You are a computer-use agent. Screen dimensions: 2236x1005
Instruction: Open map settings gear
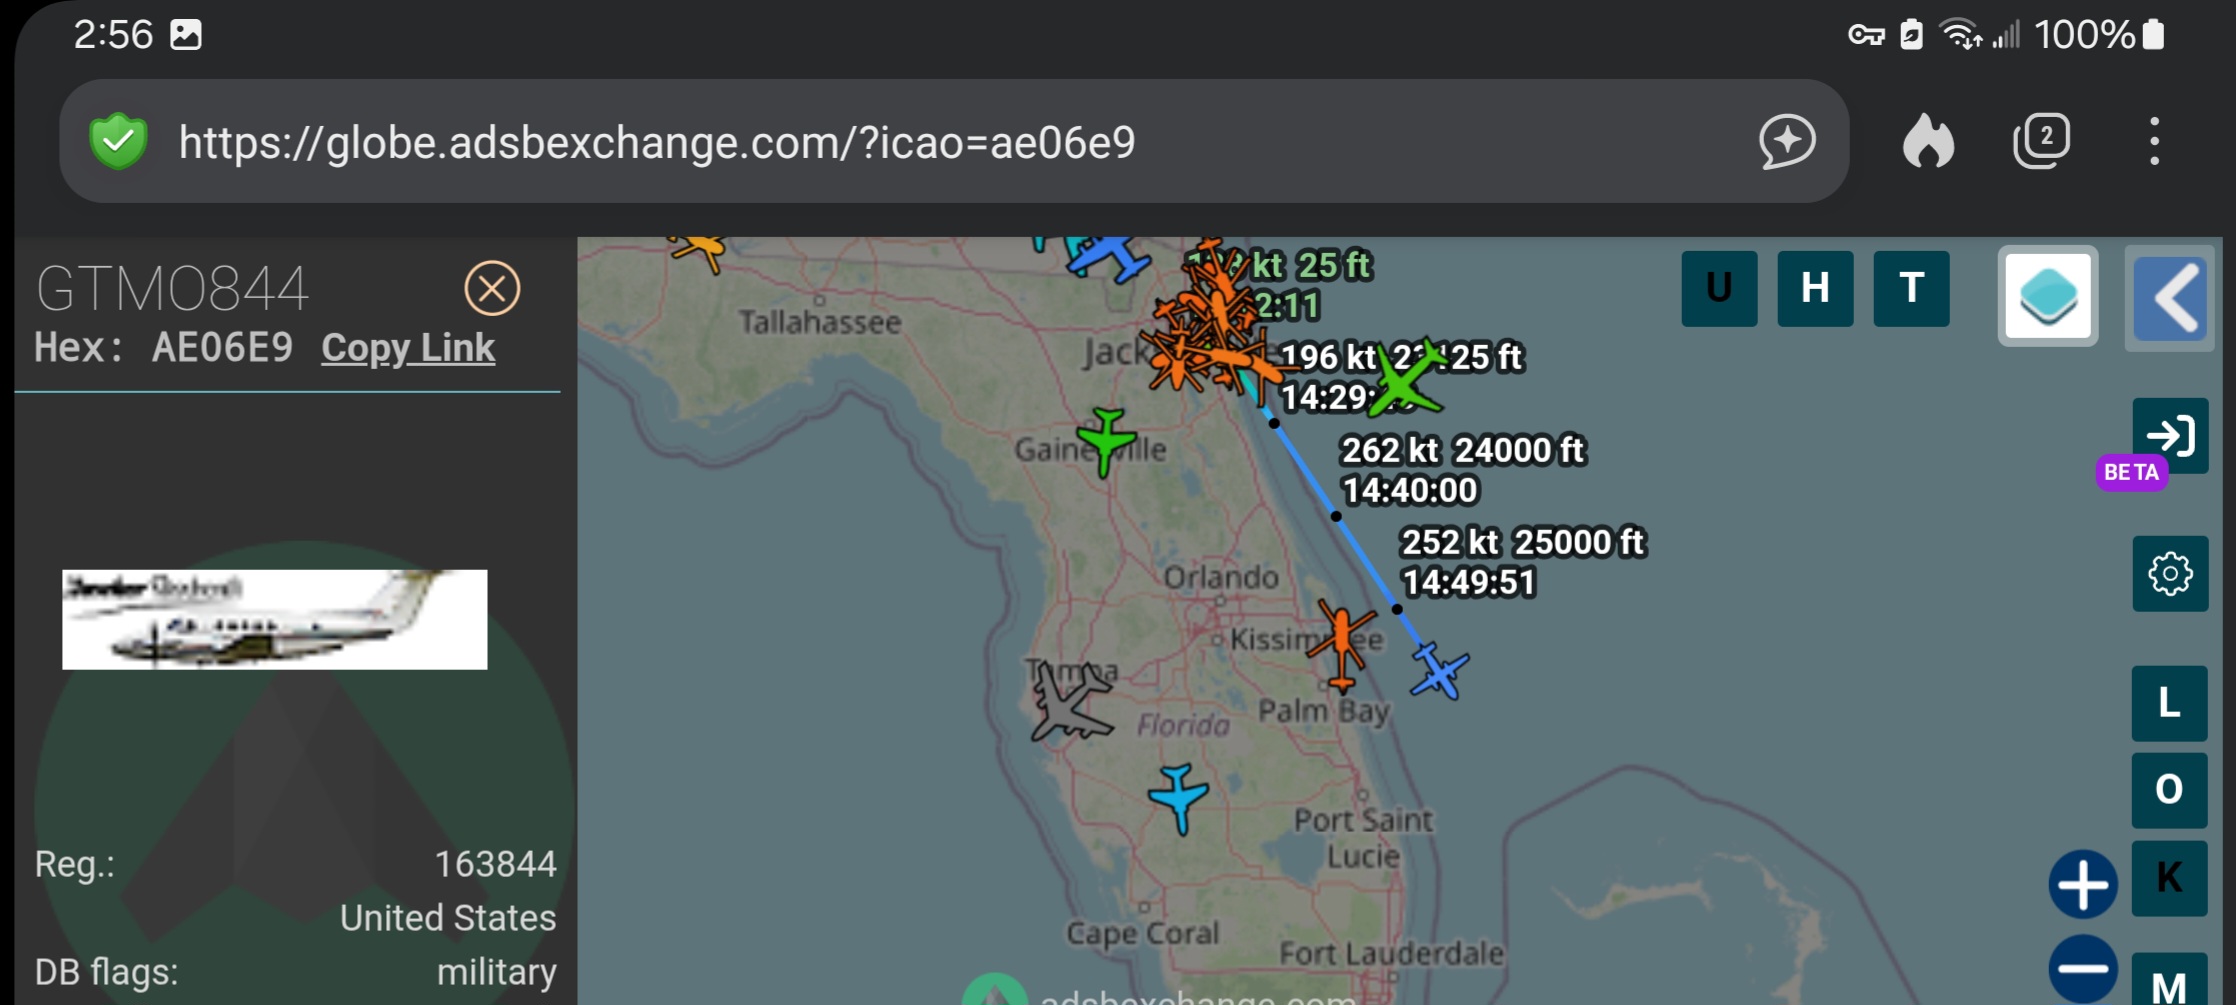click(x=2170, y=574)
